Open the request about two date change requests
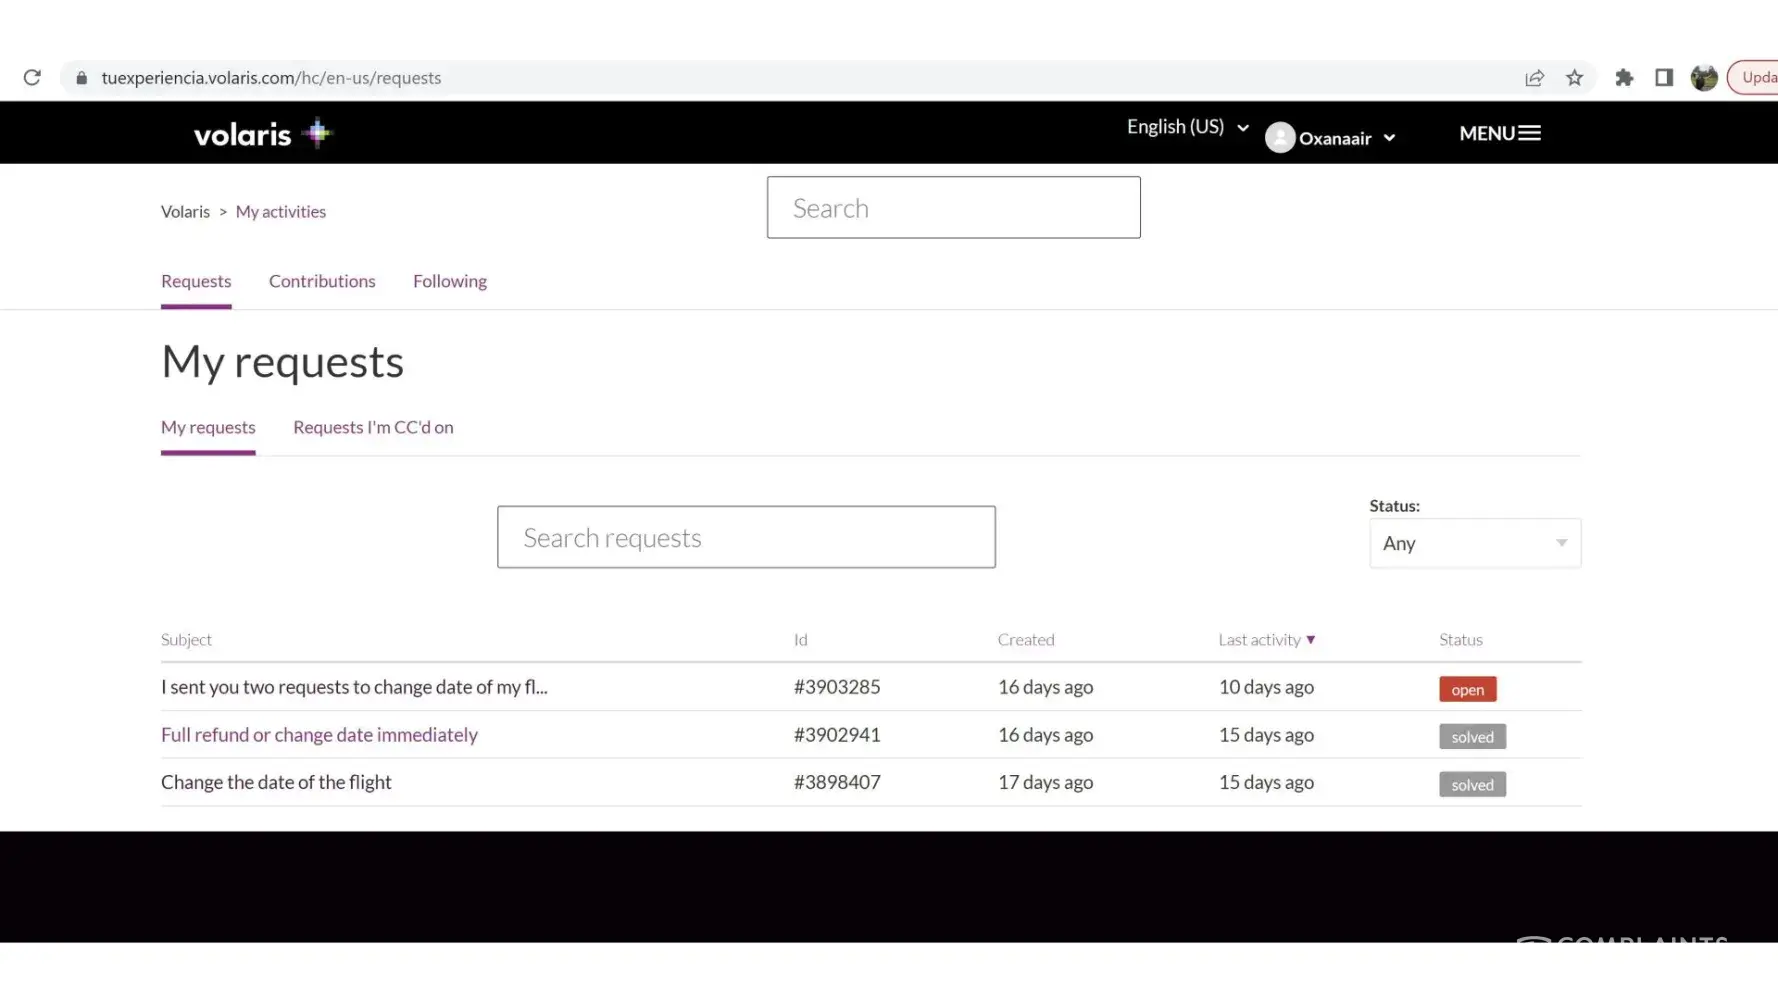 tap(354, 687)
